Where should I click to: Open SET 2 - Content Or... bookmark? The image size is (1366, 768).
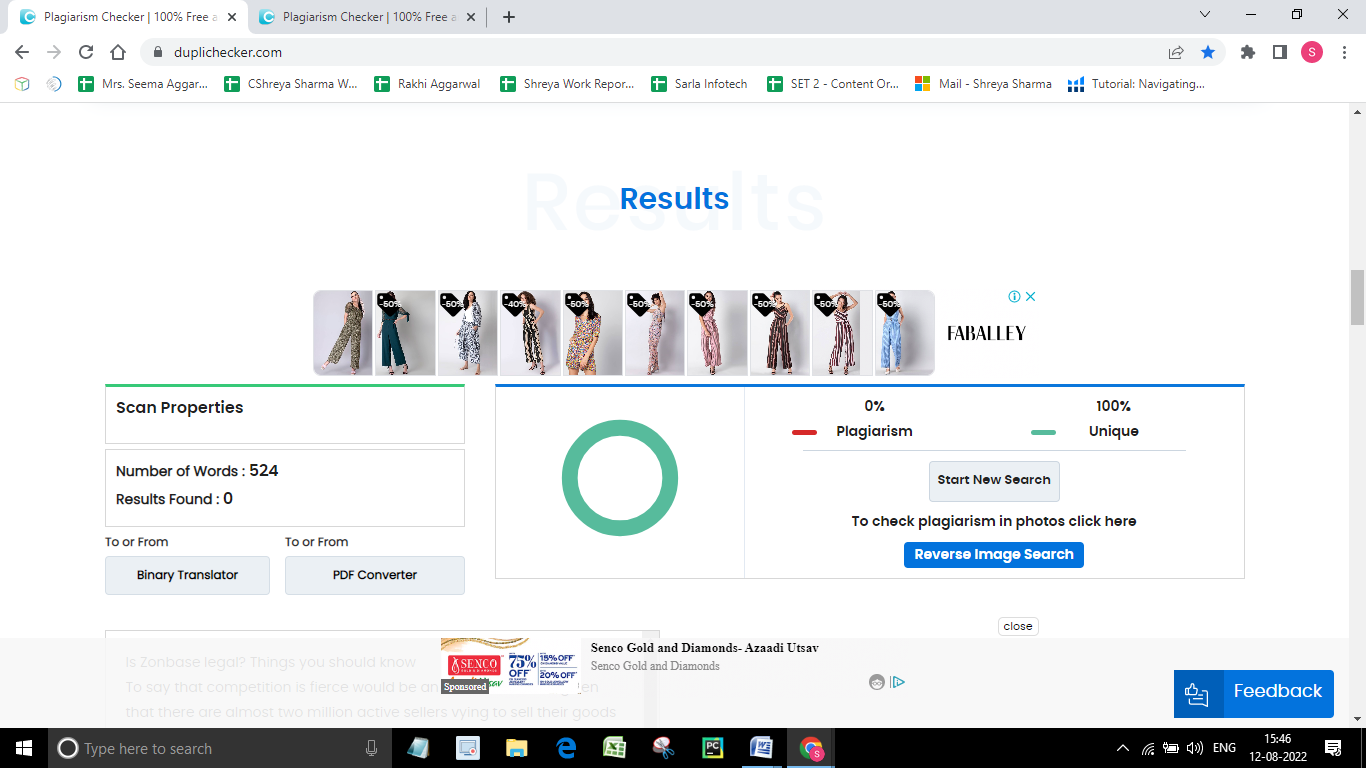pyautogui.click(x=833, y=84)
